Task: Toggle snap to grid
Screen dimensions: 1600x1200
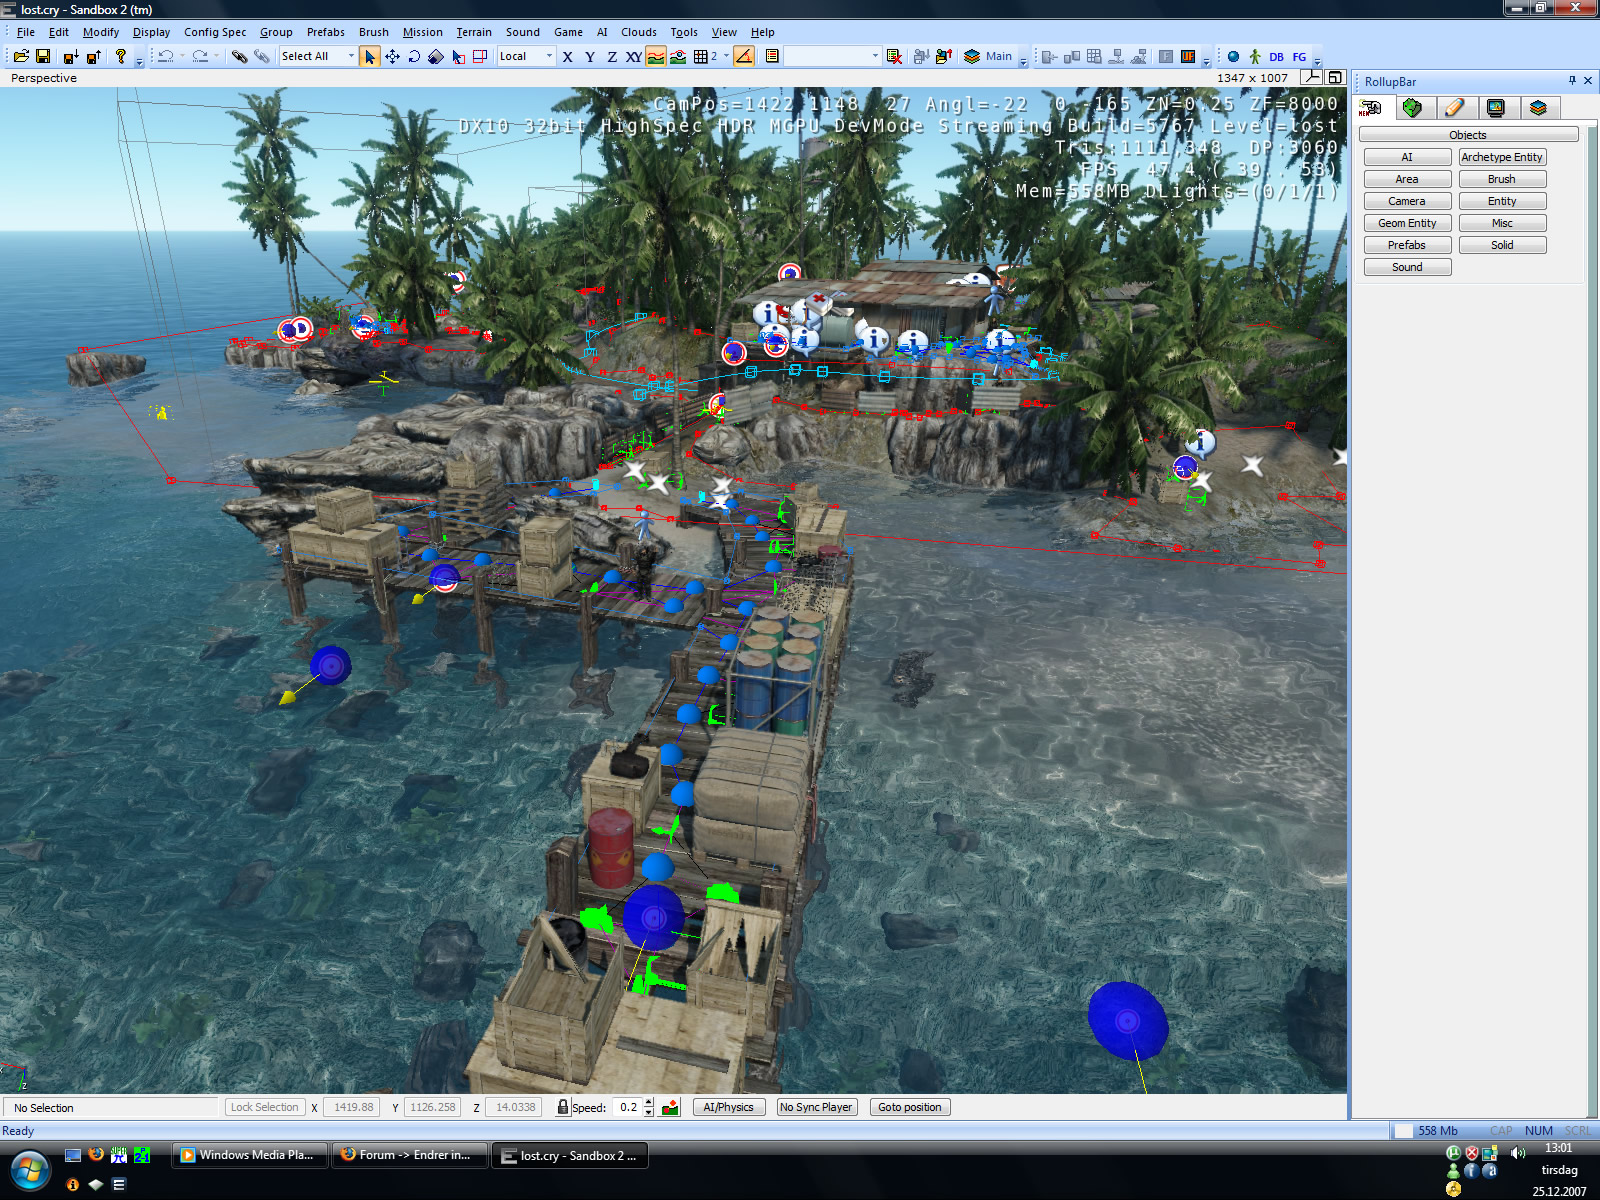Action: pos(701,57)
